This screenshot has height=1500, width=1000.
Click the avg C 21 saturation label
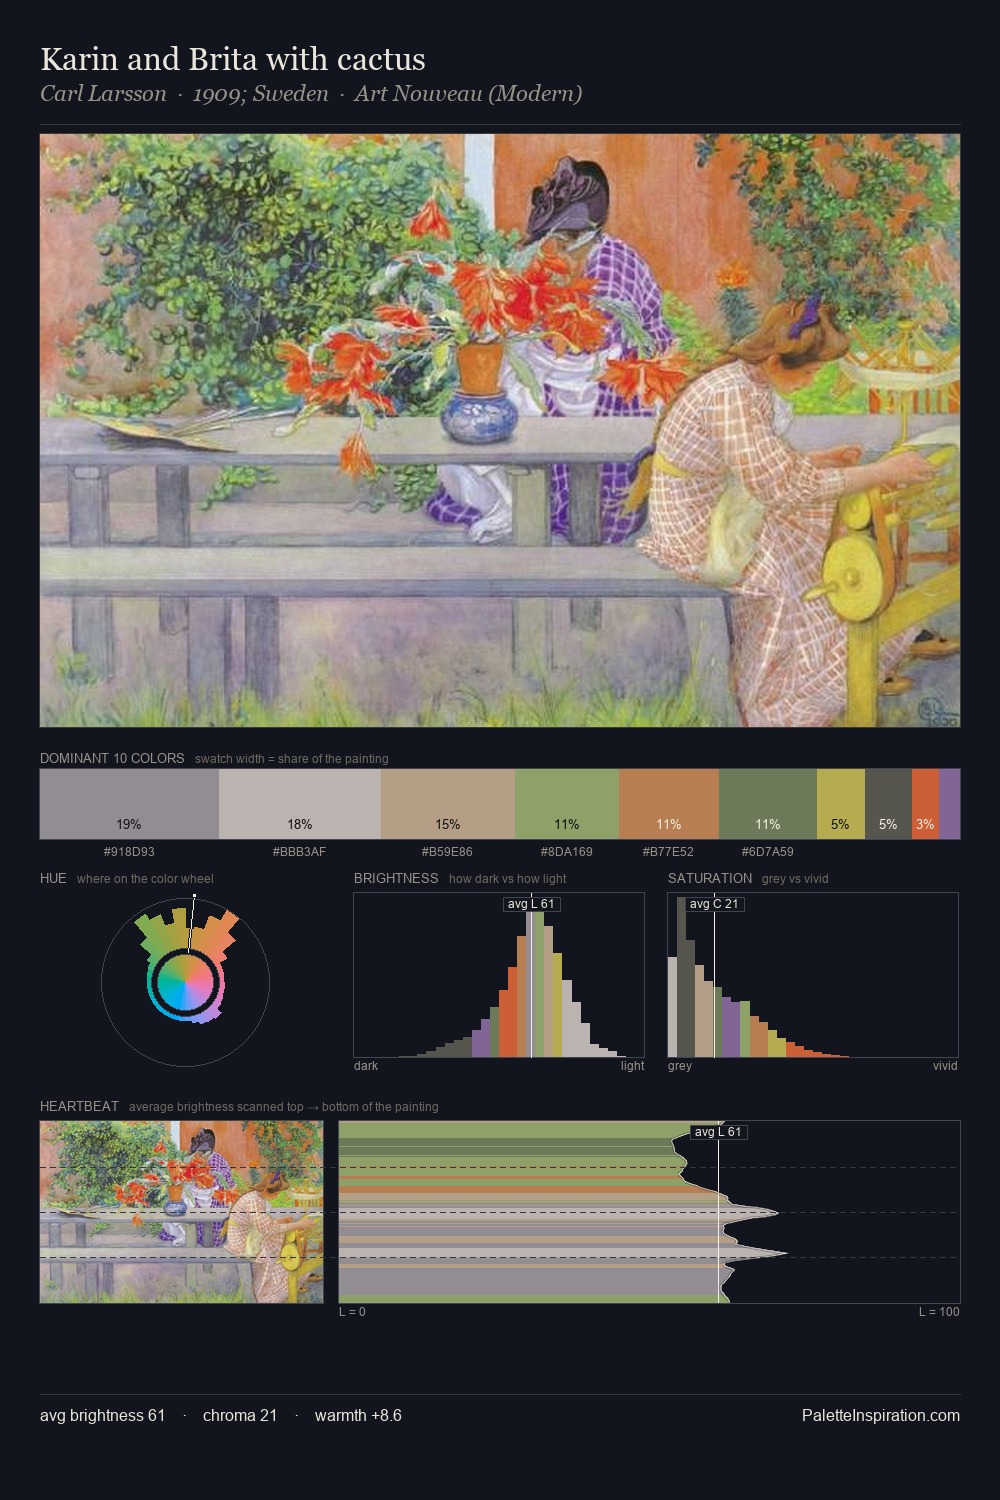(714, 904)
